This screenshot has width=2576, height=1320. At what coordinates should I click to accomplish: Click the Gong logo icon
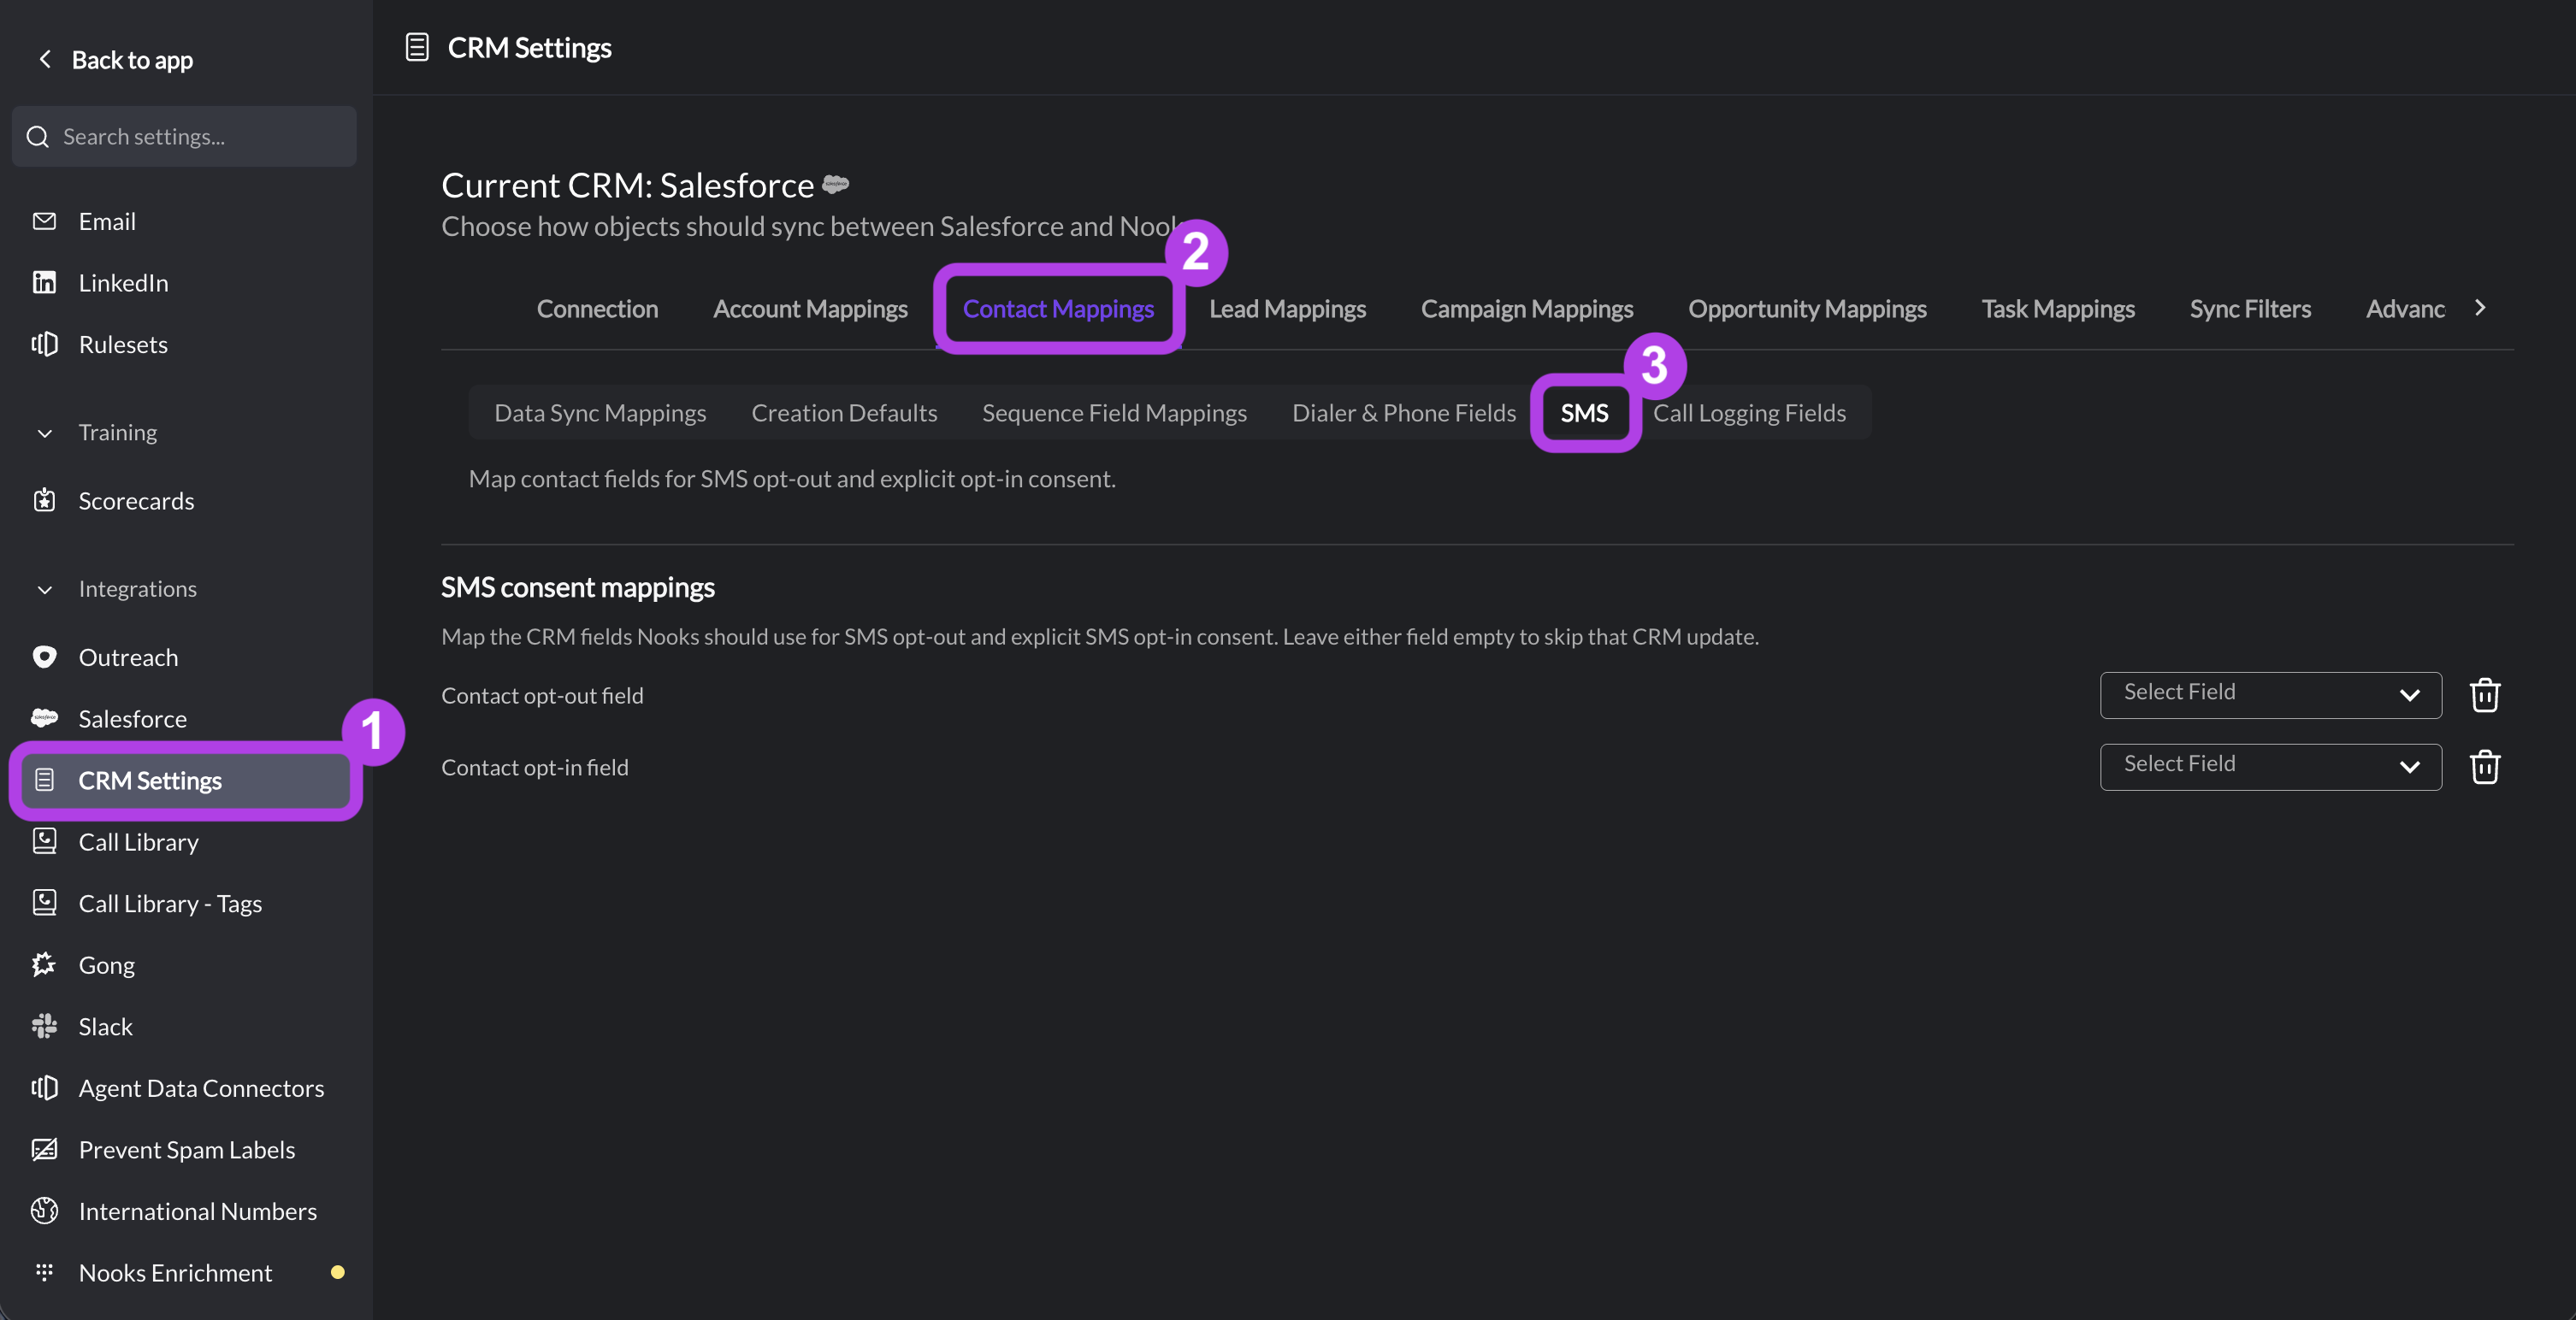(44, 964)
